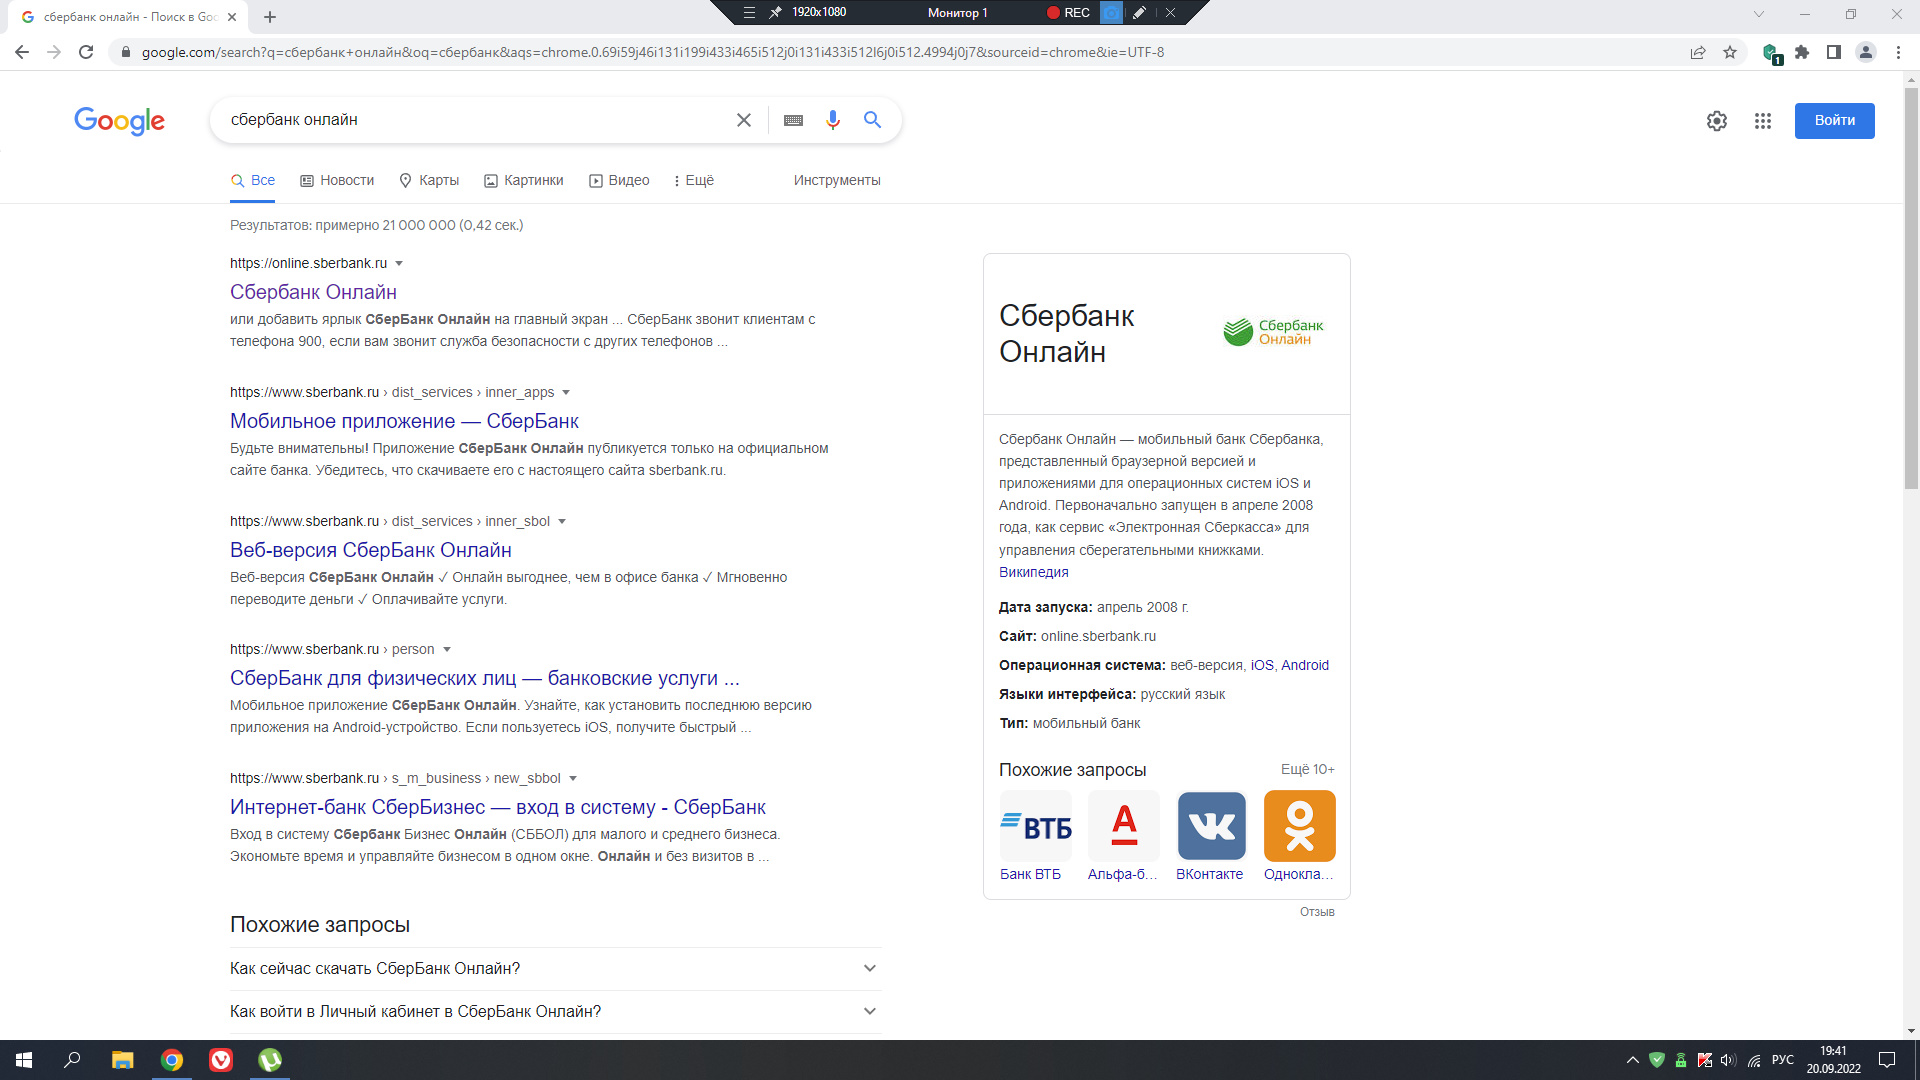Open СберБанк для физических лиц result
The width and height of the screenshot is (1920, 1080).
pos(484,678)
